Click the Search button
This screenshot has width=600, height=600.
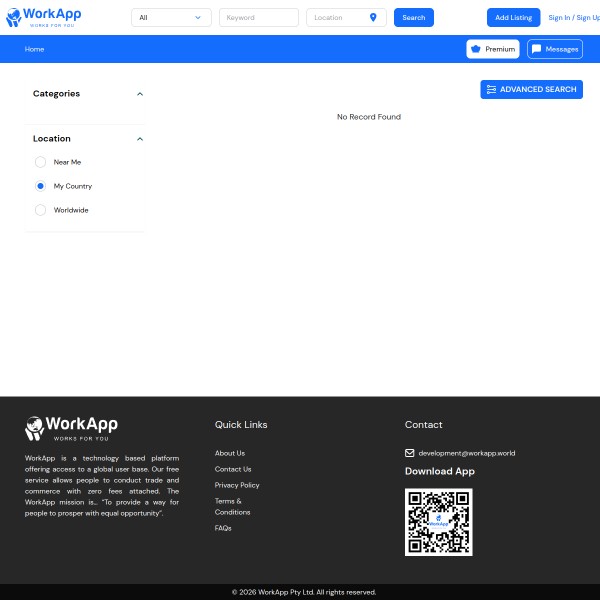[414, 18]
